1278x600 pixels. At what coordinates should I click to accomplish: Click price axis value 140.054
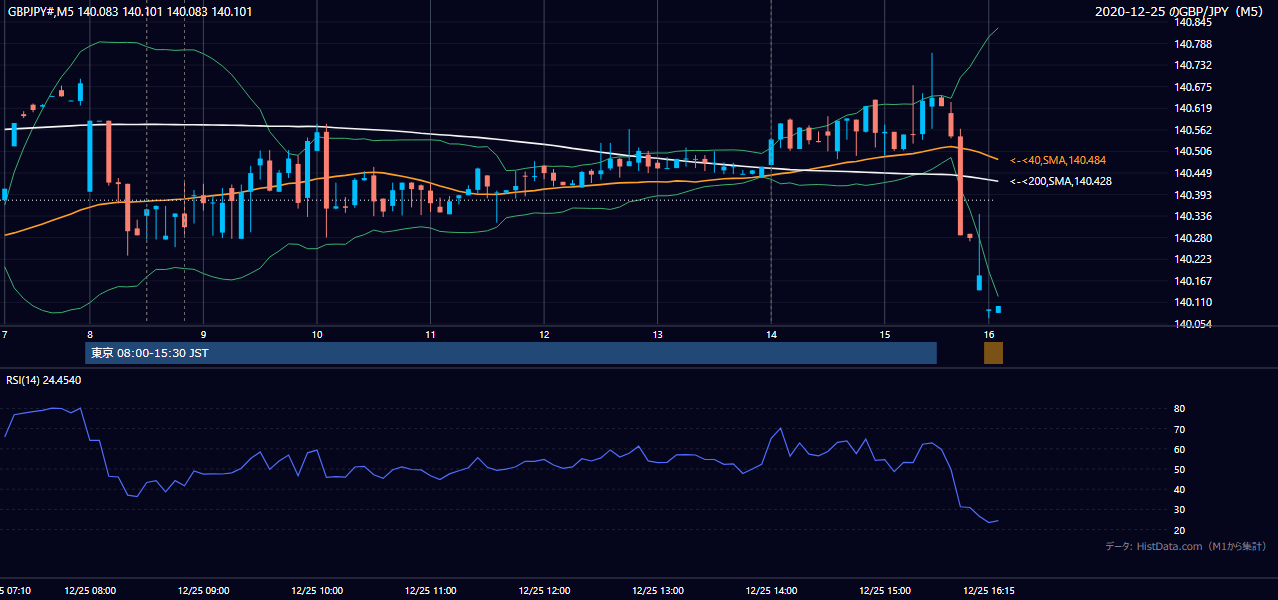pyautogui.click(x=1192, y=324)
